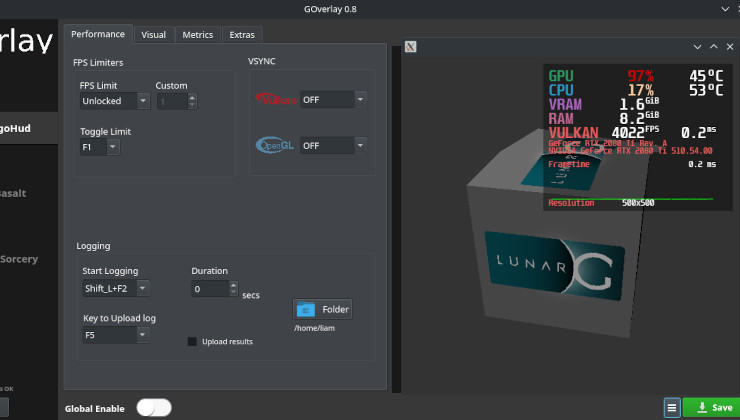Click the green Save button

coord(712,408)
